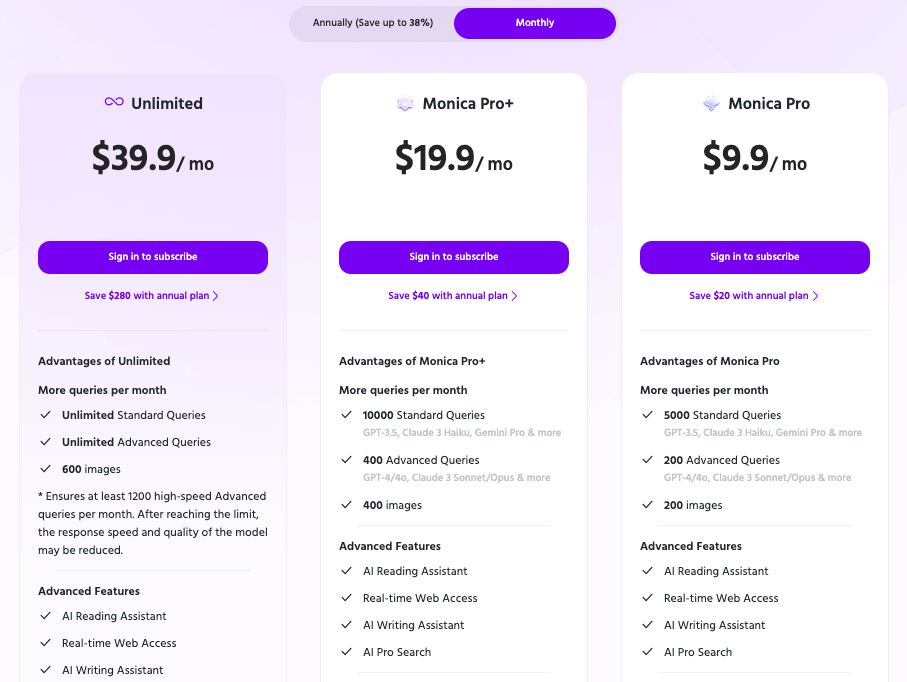Click the Monica Pro logo icon
Viewport: 907px width, 682px height.
tap(711, 104)
